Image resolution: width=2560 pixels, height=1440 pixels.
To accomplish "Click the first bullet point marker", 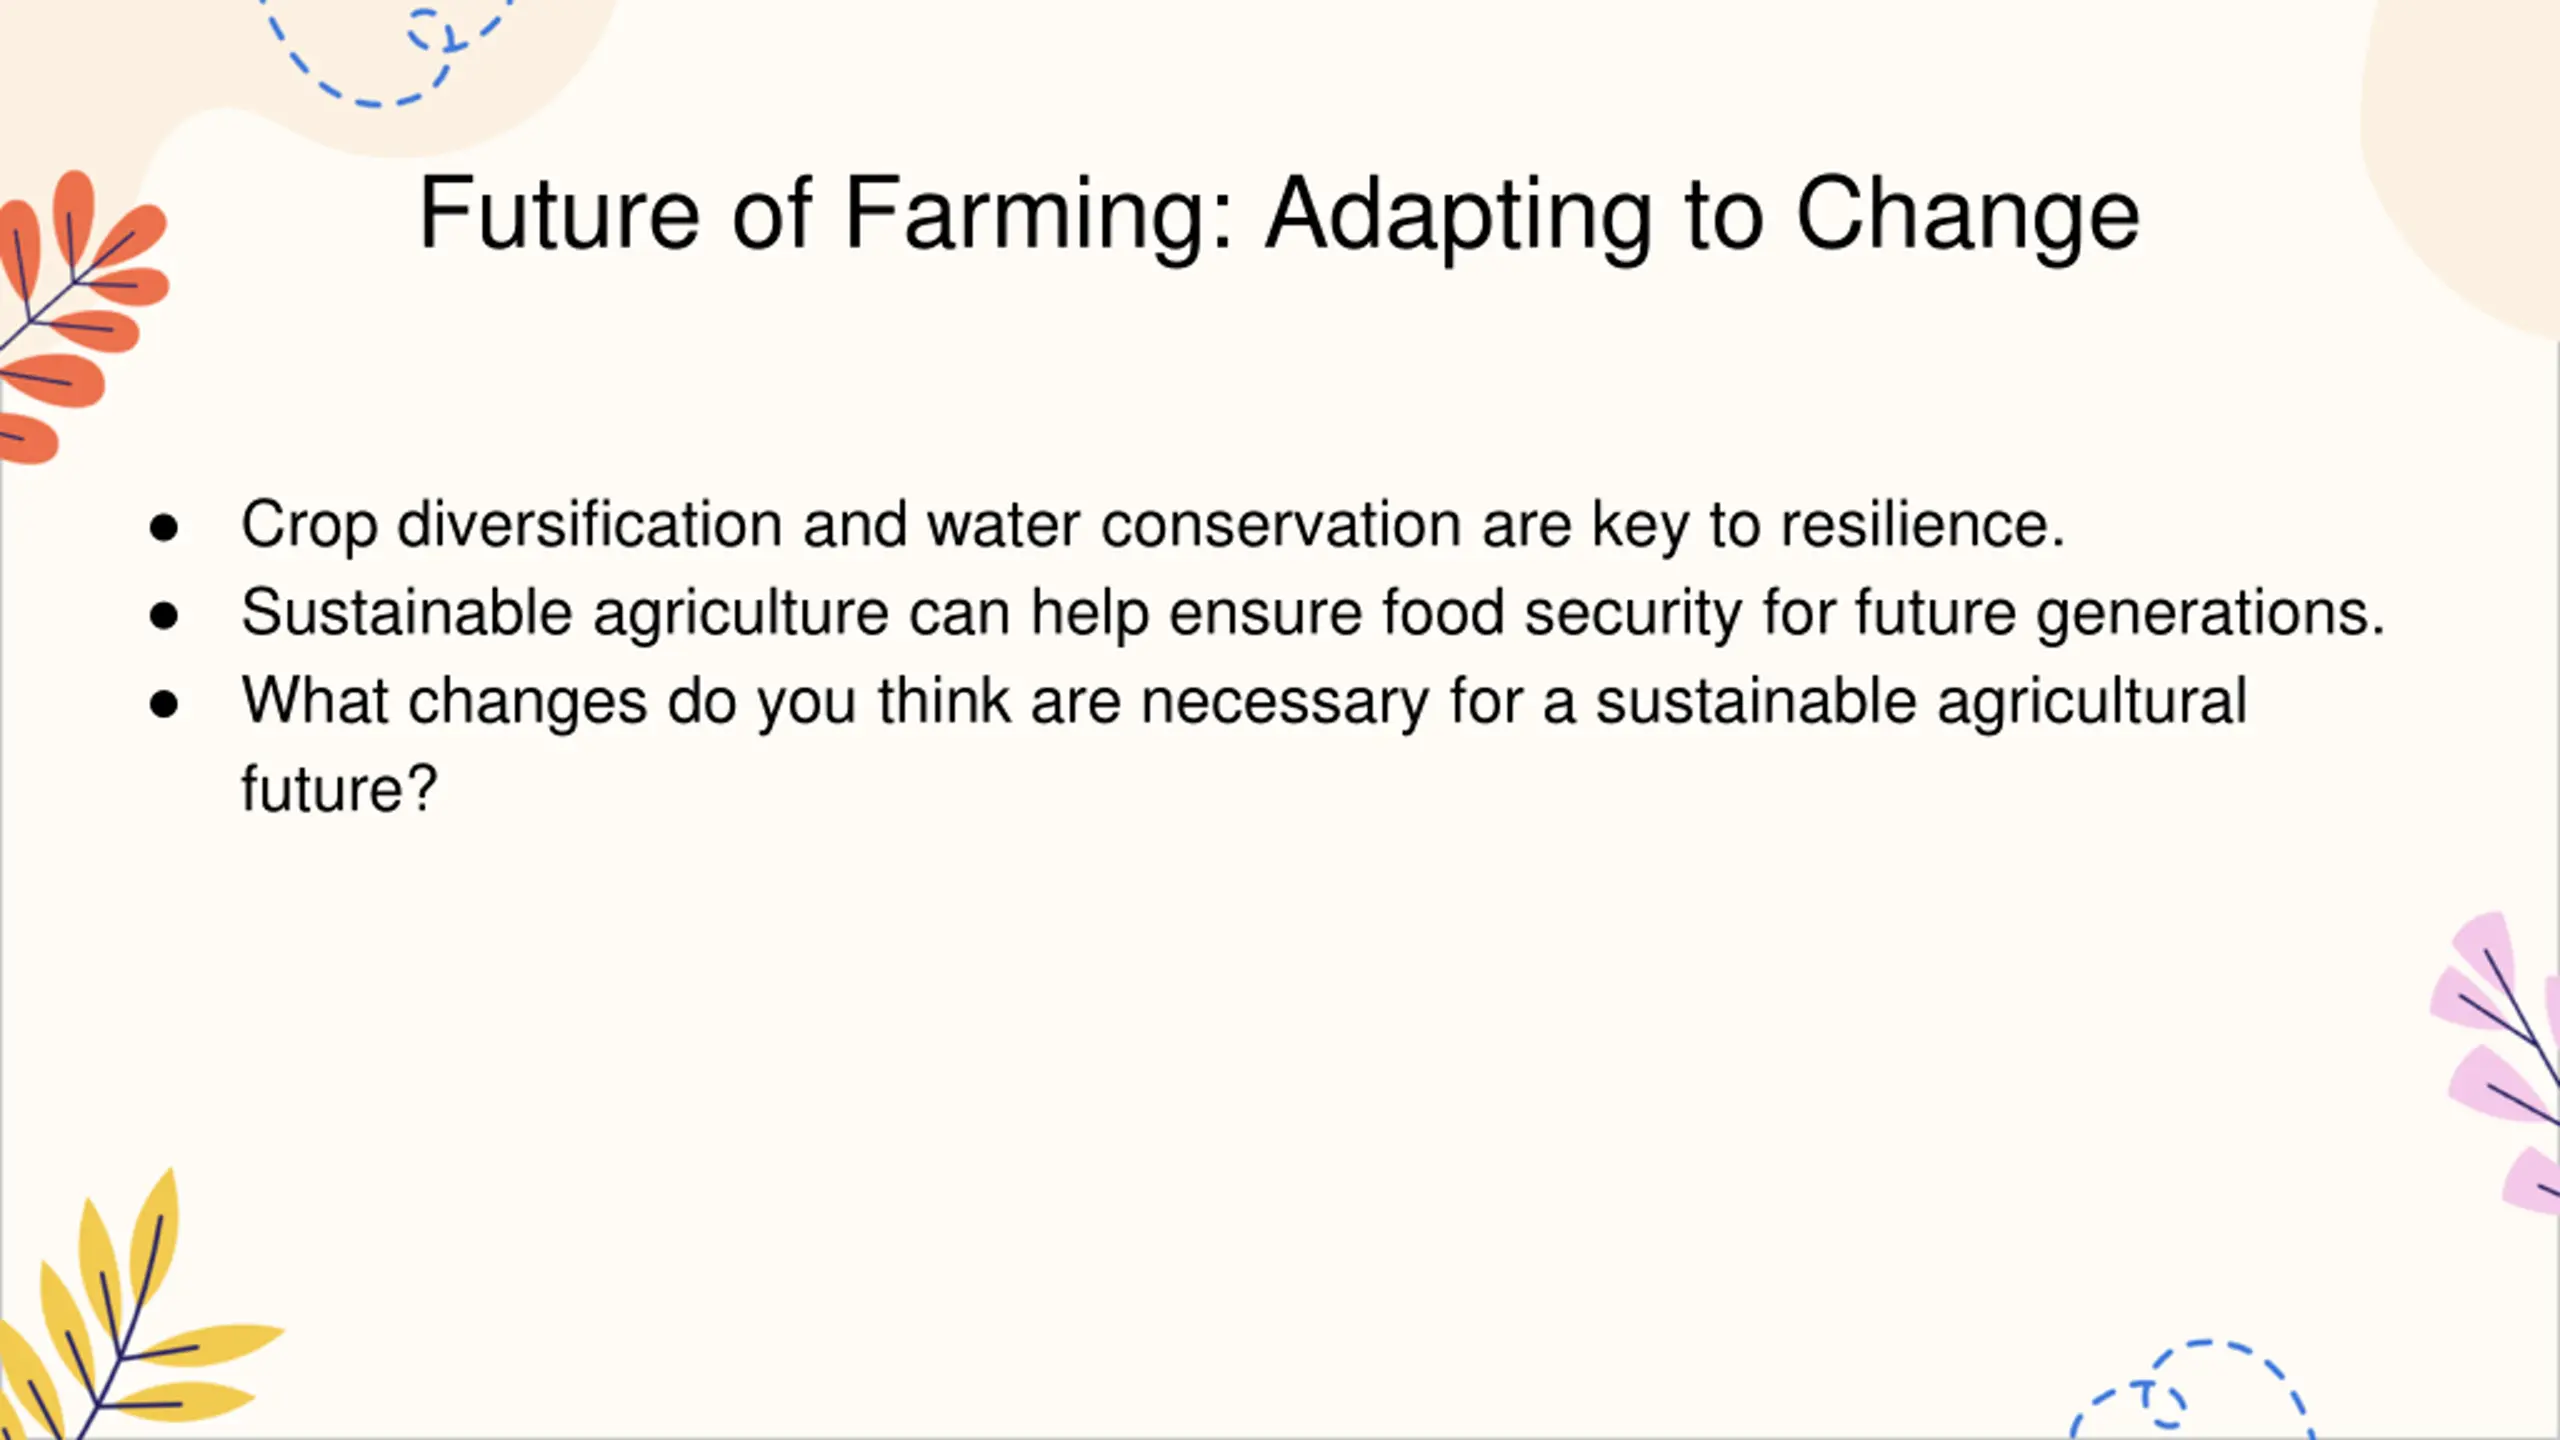I will (164, 527).
